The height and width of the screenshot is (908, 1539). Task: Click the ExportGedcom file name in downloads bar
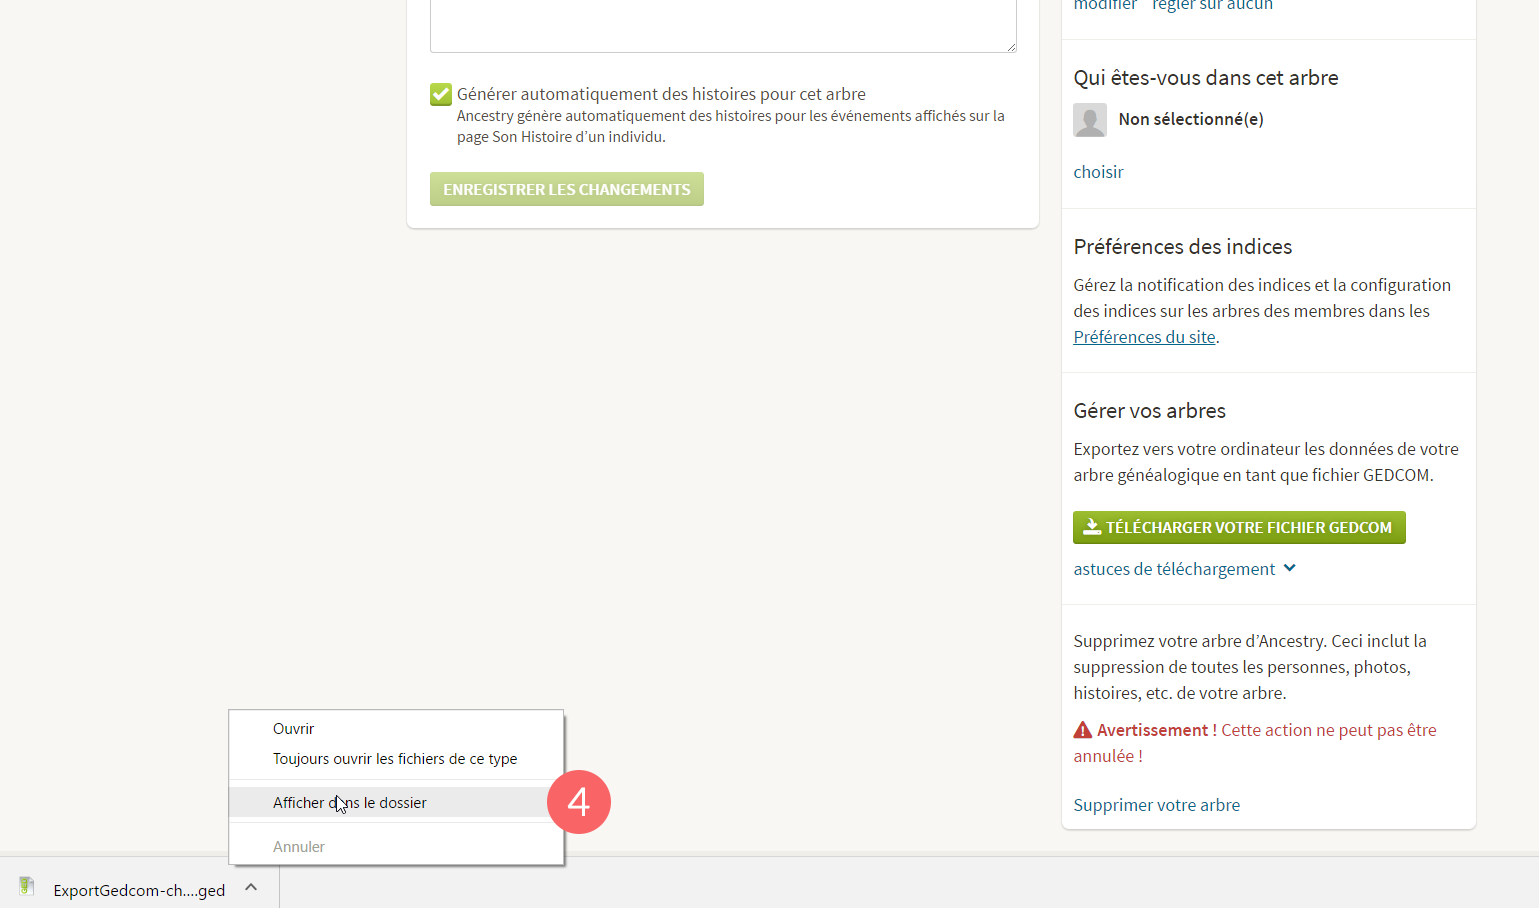[x=139, y=890]
